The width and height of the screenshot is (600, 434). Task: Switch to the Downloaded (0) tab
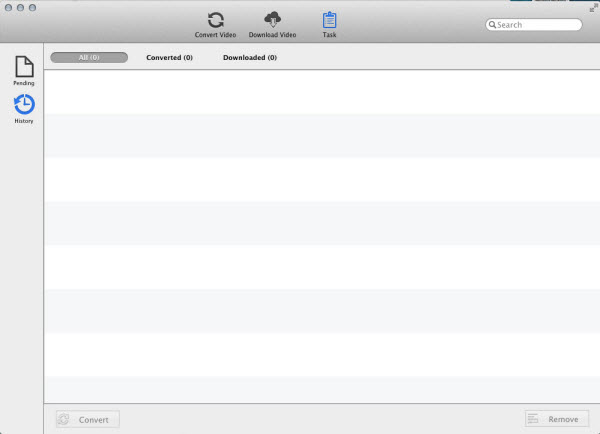pyautogui.click(x=249, y=58)
